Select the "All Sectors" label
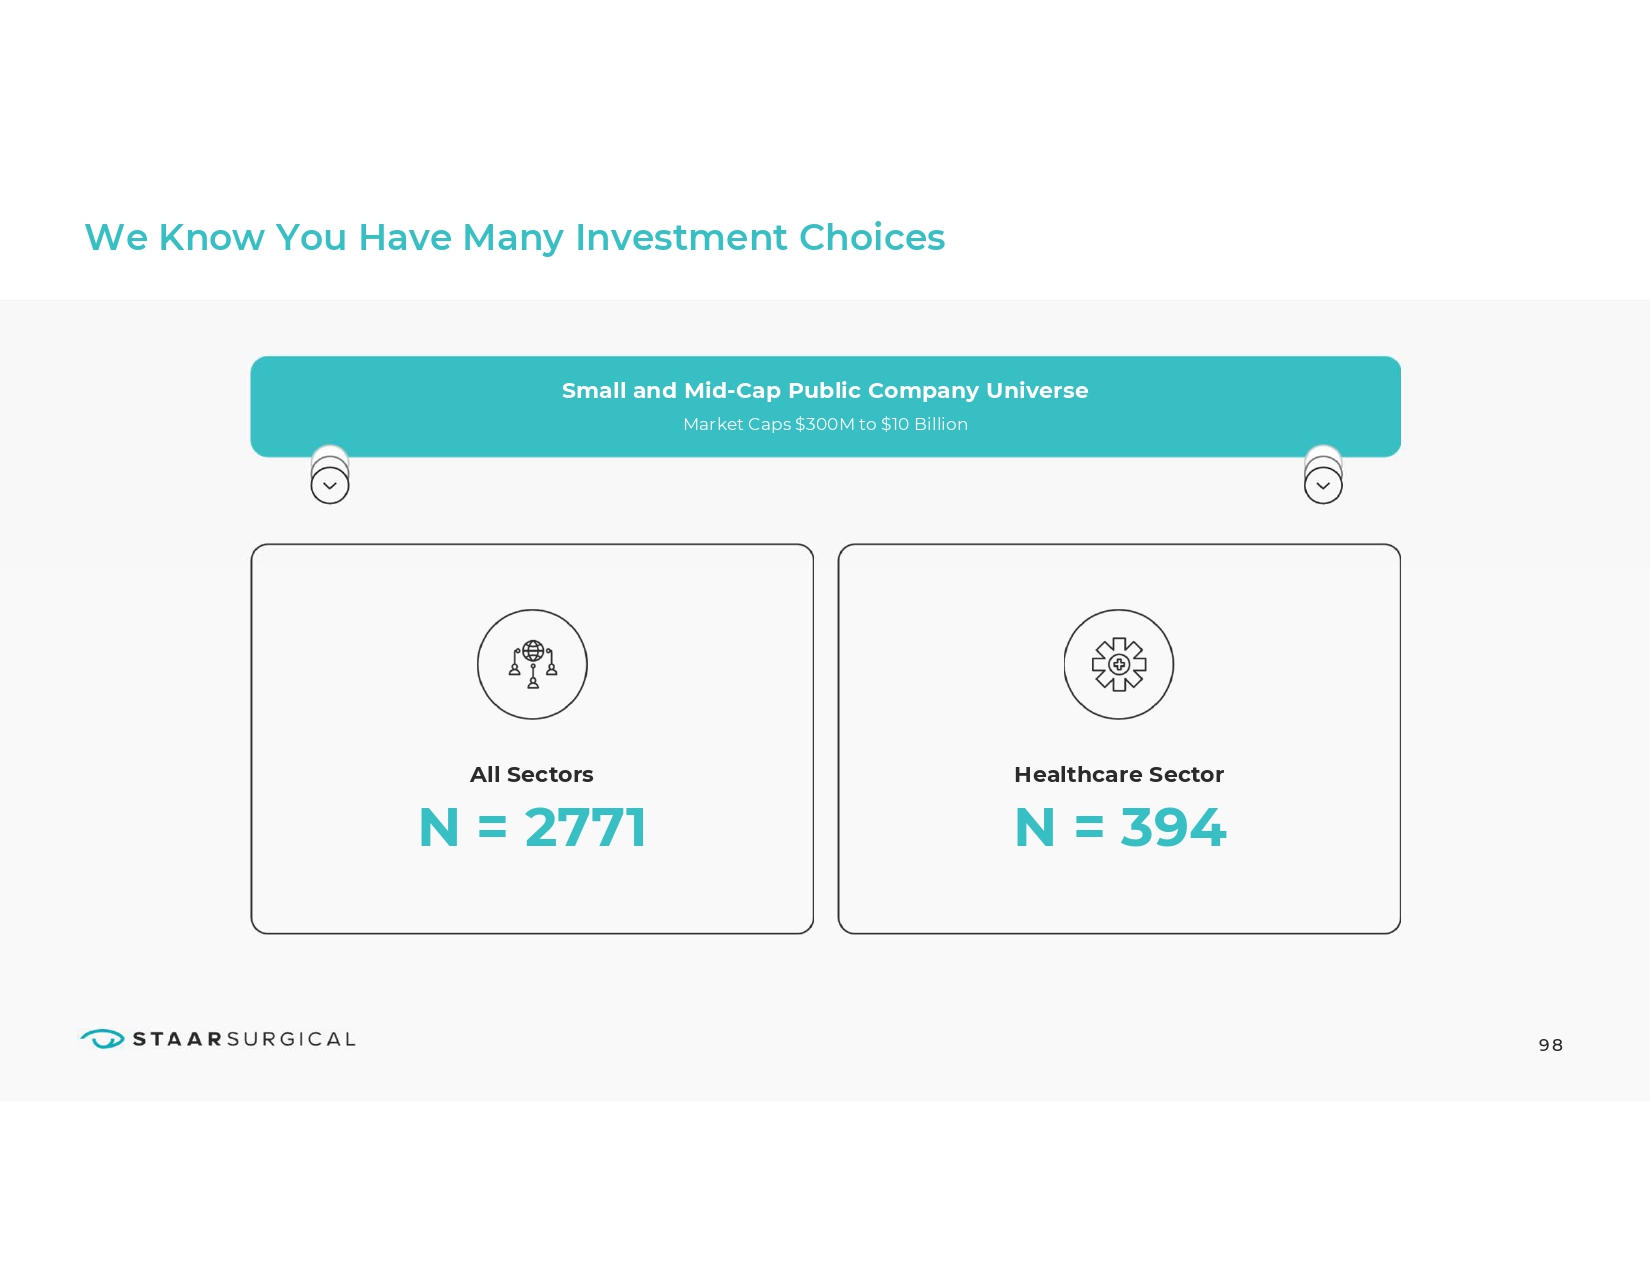 [532, 775]
